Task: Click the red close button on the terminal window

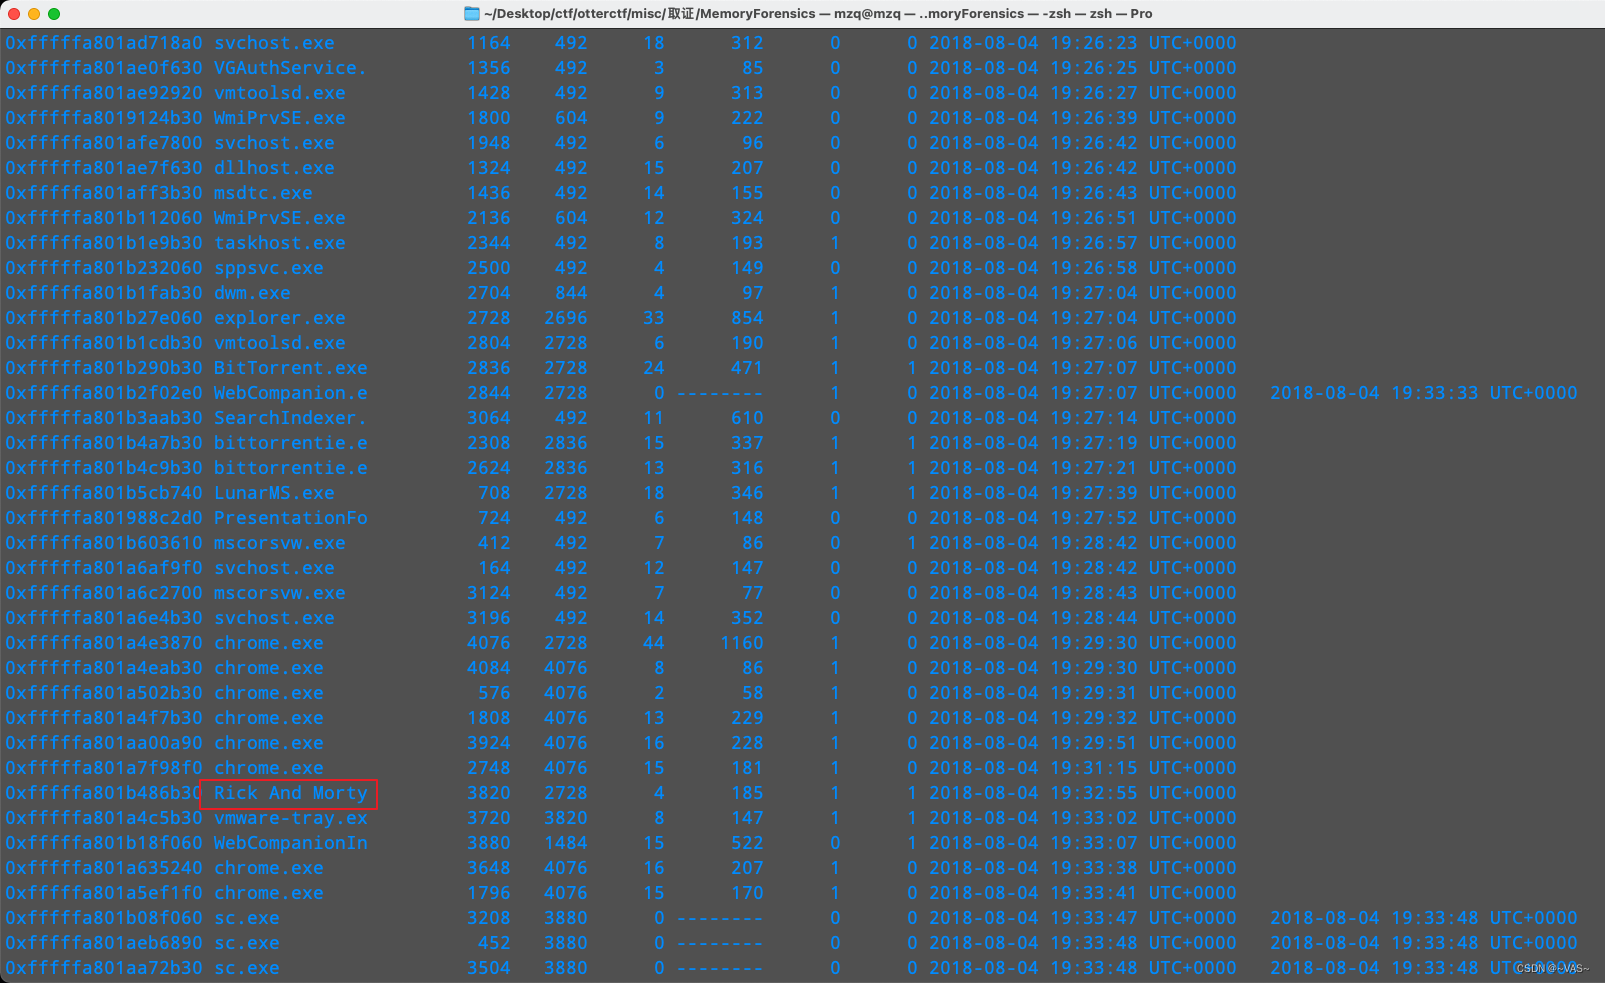Action: (13, 13)
